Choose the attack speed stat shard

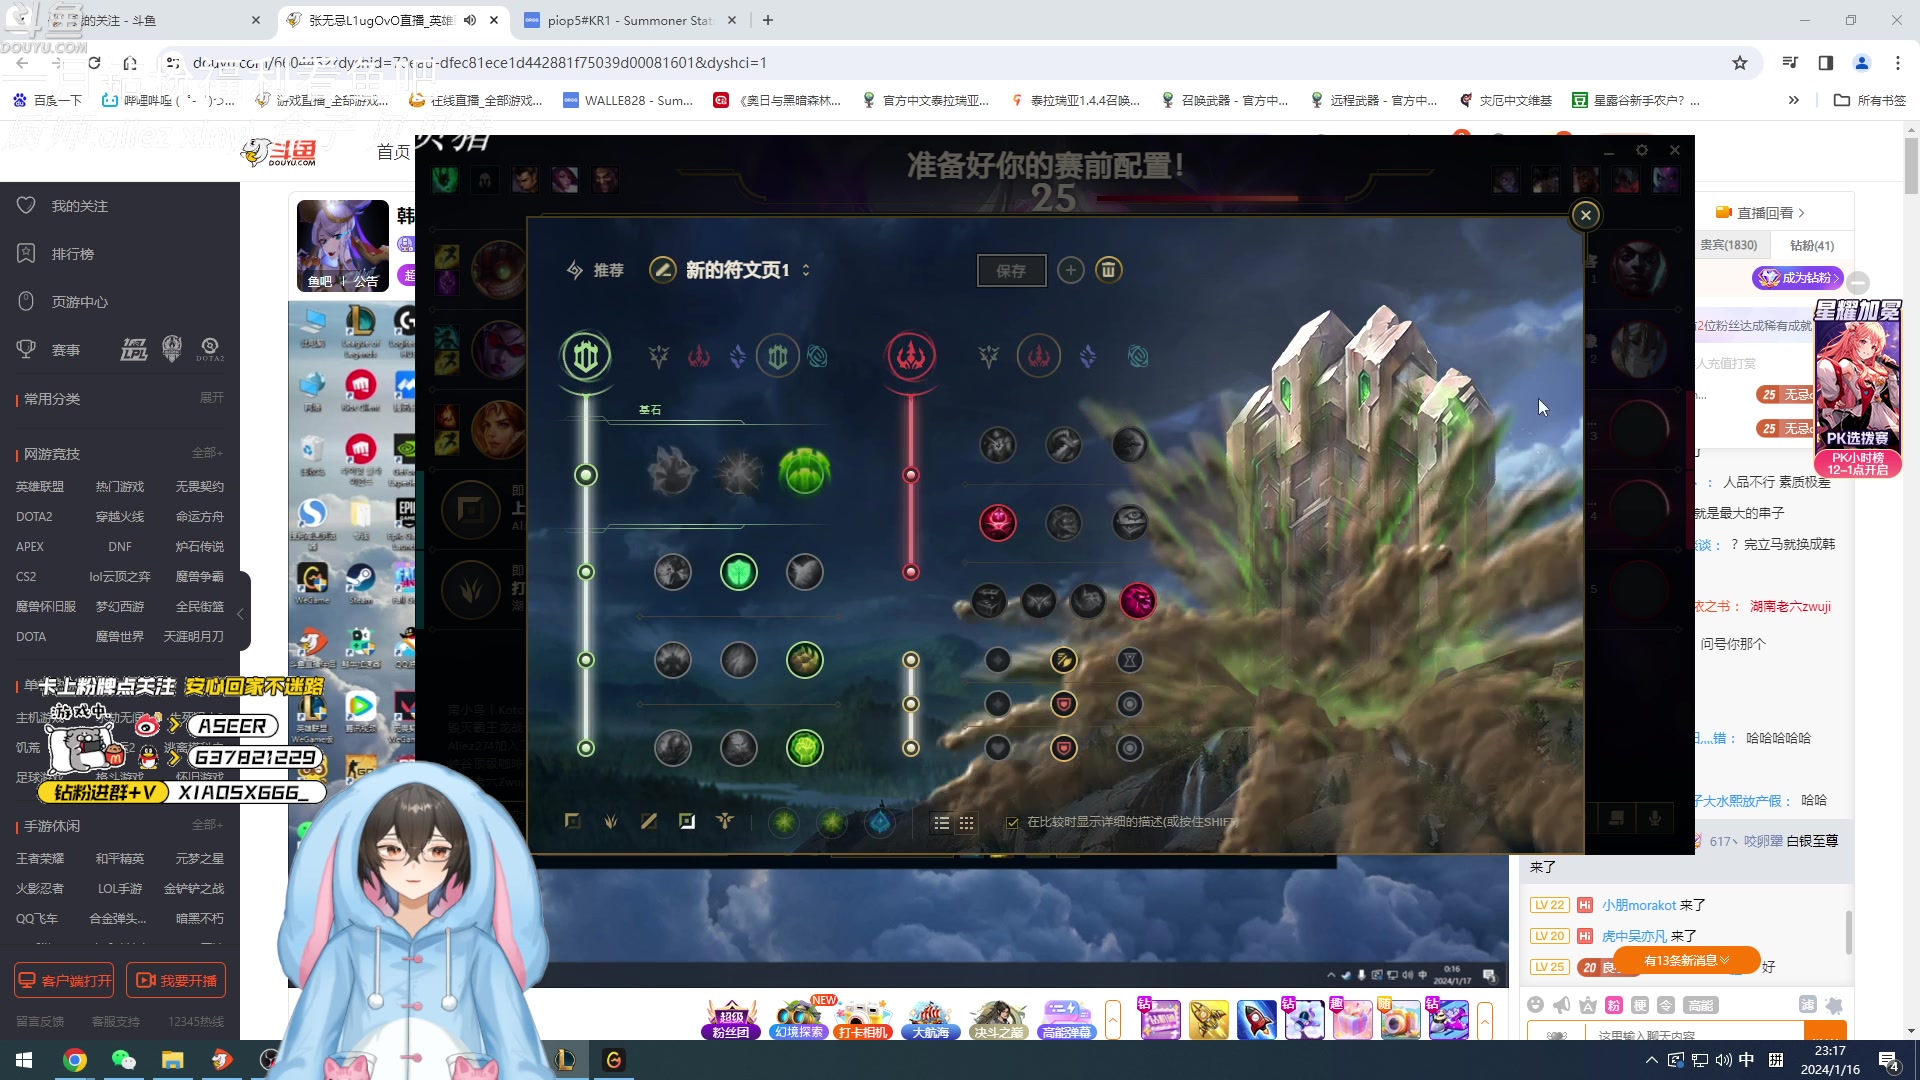(1063, 660)
